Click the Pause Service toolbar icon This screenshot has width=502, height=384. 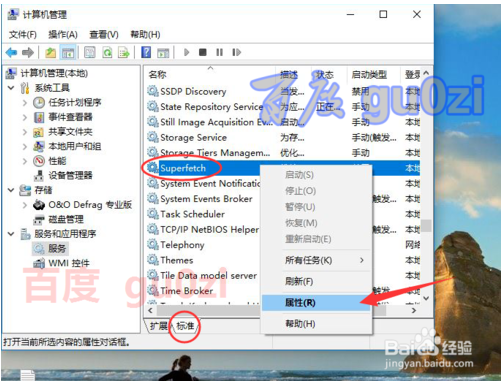coord(219,53)
